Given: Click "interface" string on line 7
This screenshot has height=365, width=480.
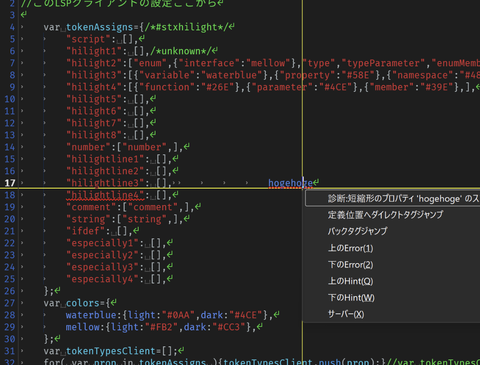Looking at the screenshot, I should (209, 63).
